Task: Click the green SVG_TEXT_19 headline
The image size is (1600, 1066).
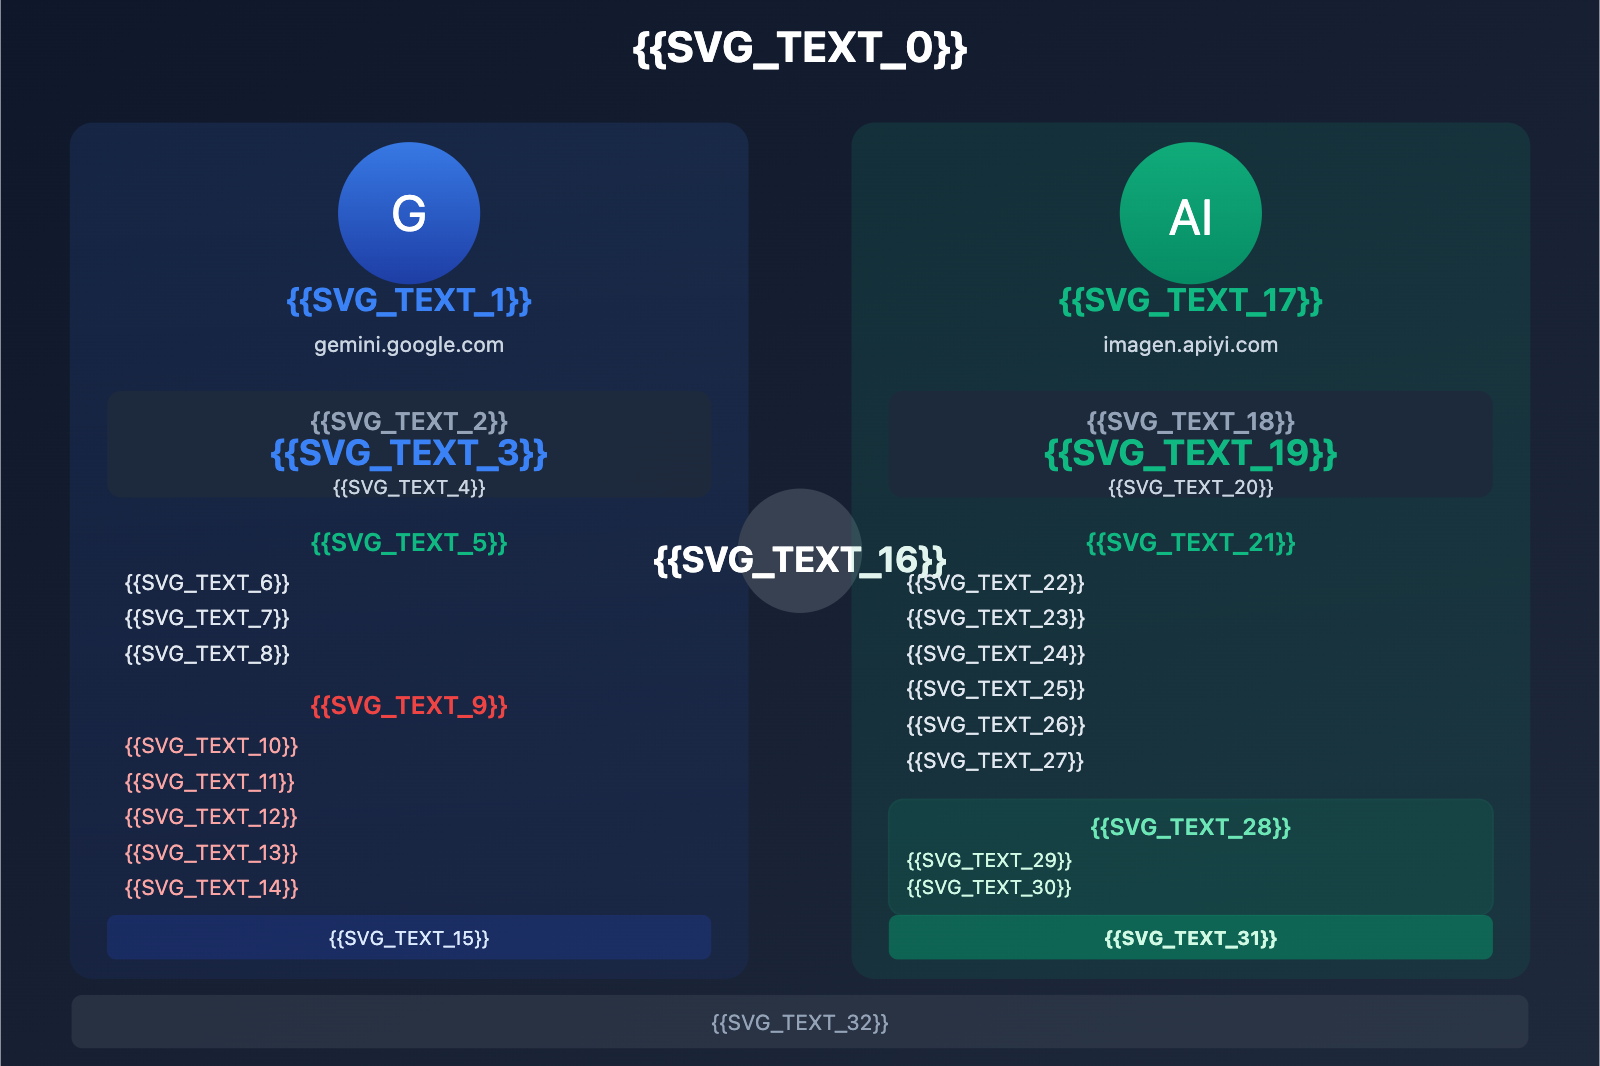Action: pos(1190,454)
